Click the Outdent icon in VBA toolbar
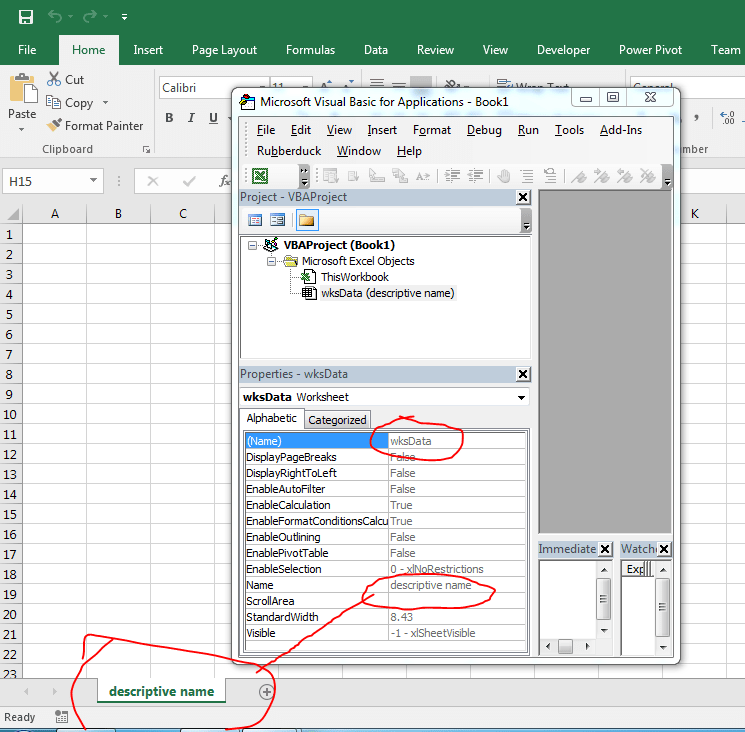 (x=475, y=176)
